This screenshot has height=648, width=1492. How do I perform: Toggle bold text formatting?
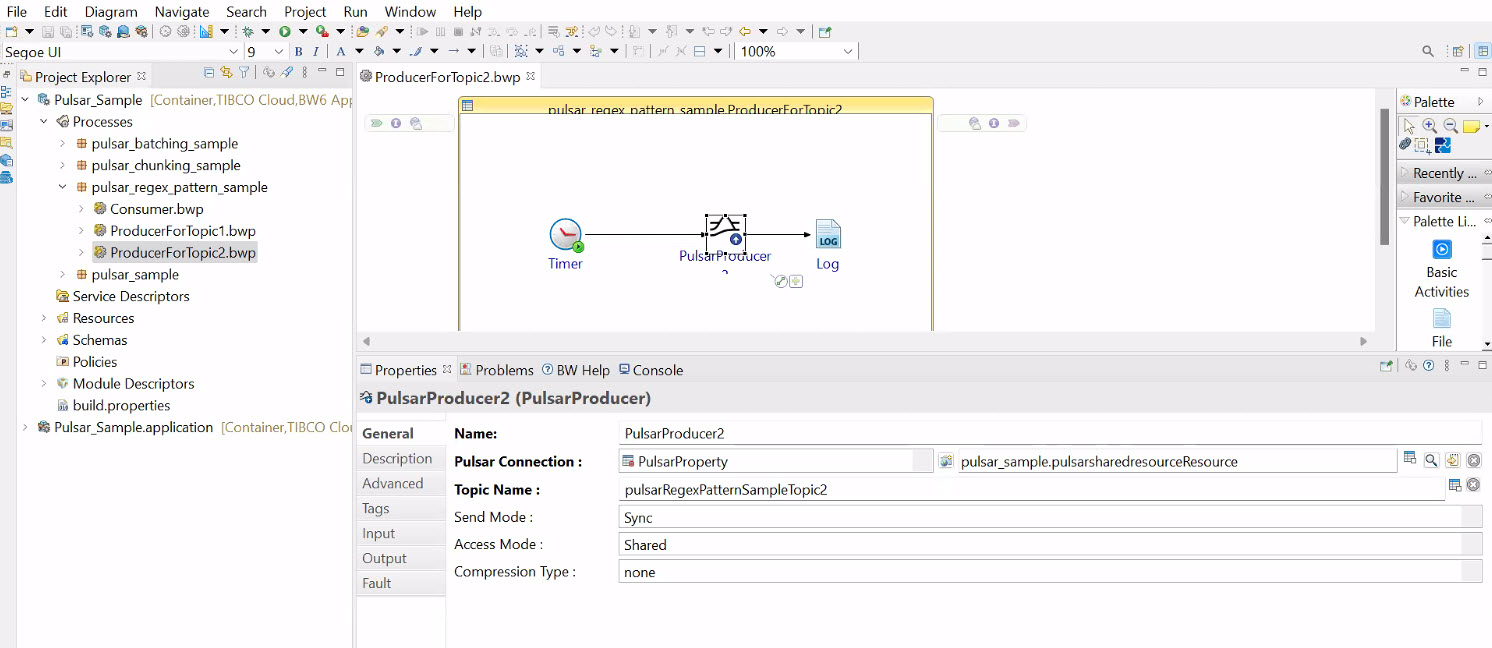click(x=298, y=52)
